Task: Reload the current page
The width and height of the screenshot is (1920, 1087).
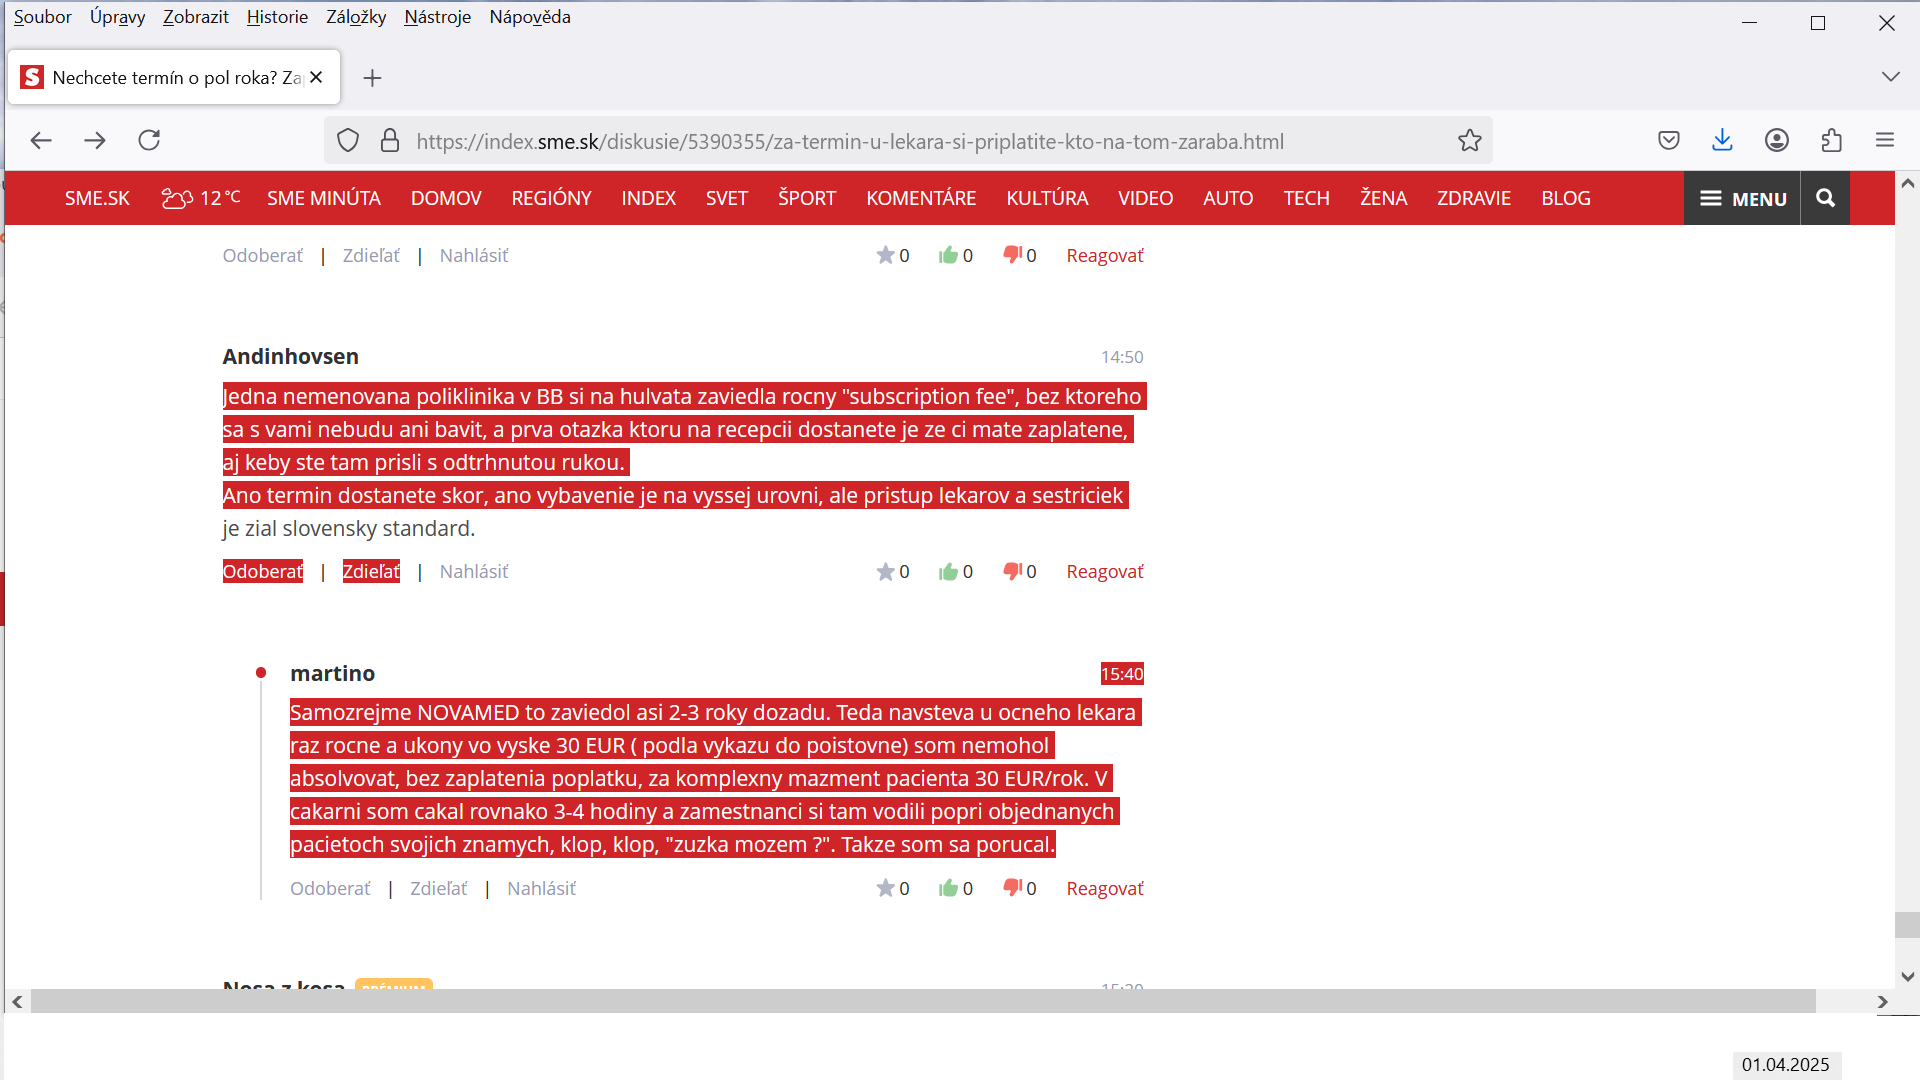Action: [x=149, y=141]
